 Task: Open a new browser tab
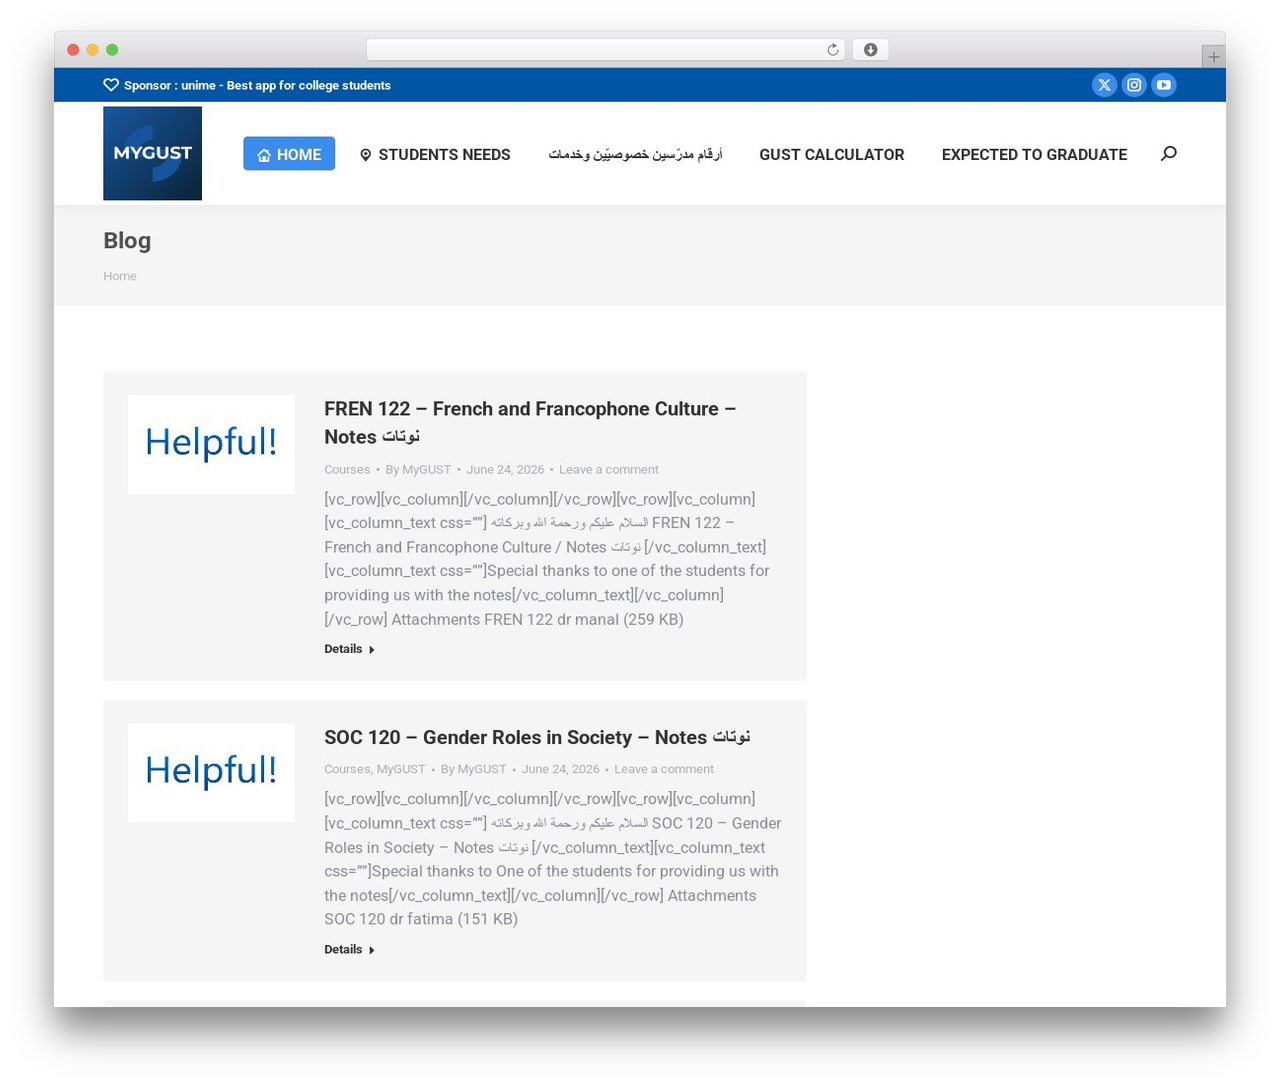(1213, 57)
